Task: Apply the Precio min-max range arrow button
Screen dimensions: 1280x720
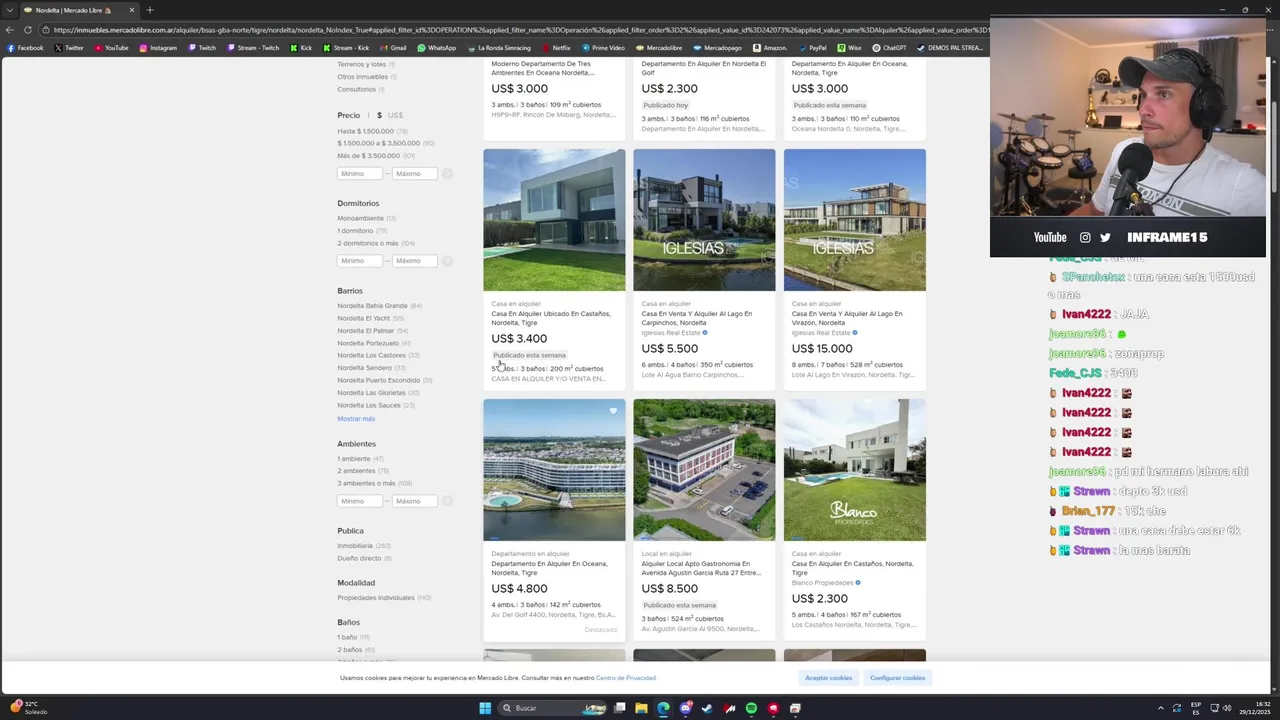Action: (447, 174)
